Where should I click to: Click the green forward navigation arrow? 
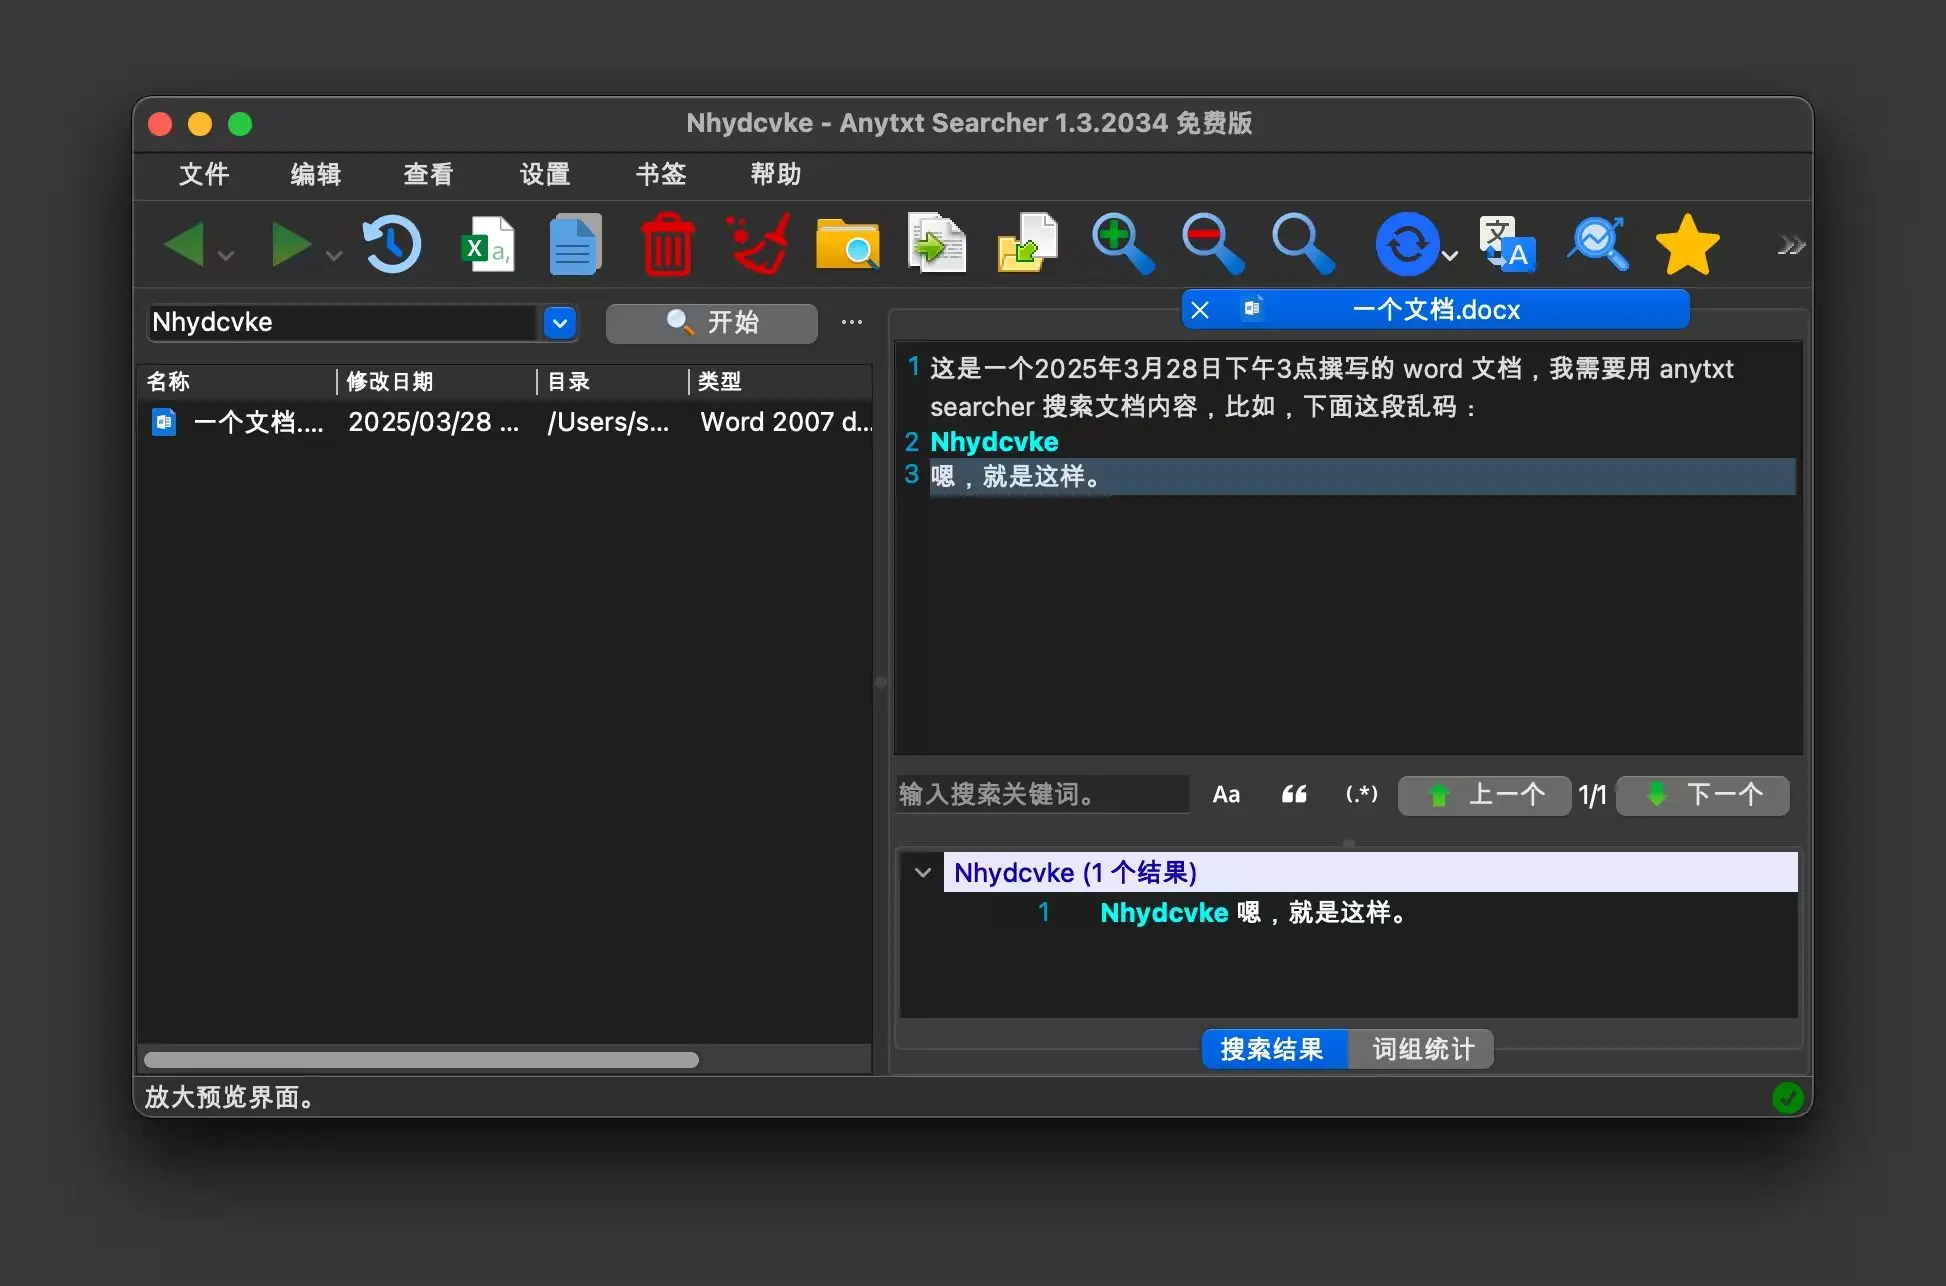pyautogui.click(x=290, y=244)
